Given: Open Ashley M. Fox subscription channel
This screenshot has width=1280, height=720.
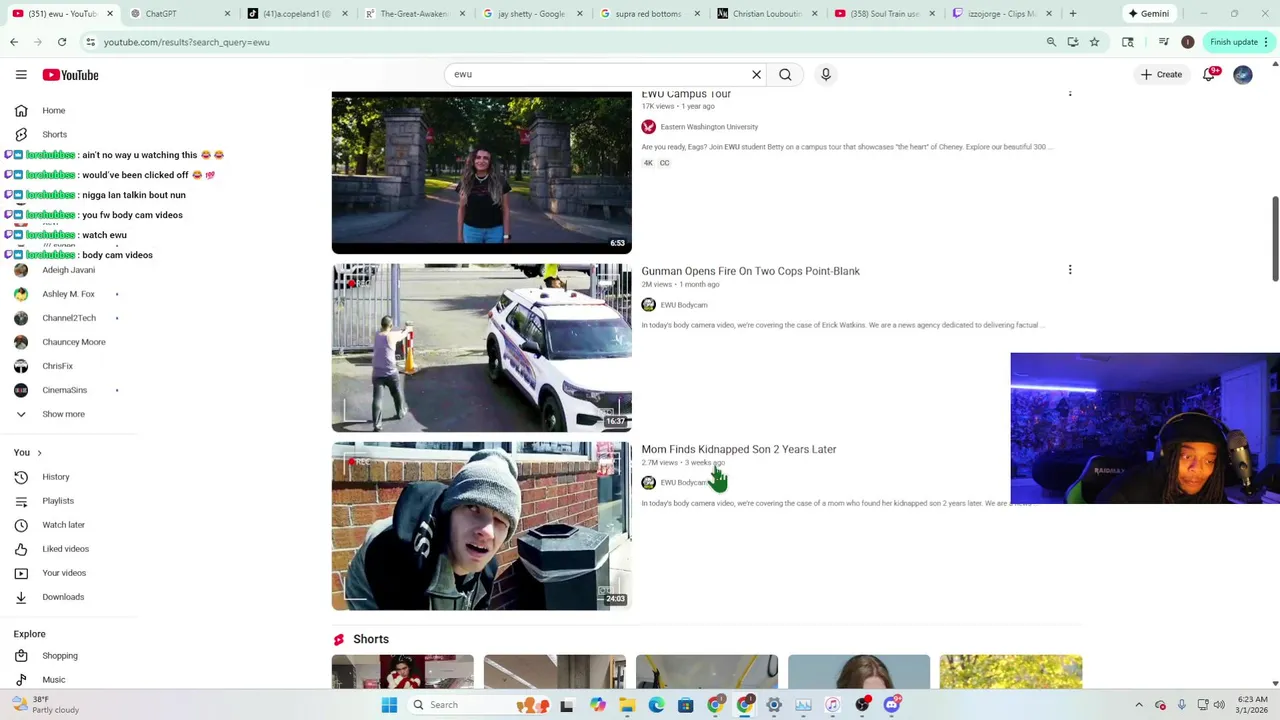Looking at the screenshot, I should coord(68,294).
